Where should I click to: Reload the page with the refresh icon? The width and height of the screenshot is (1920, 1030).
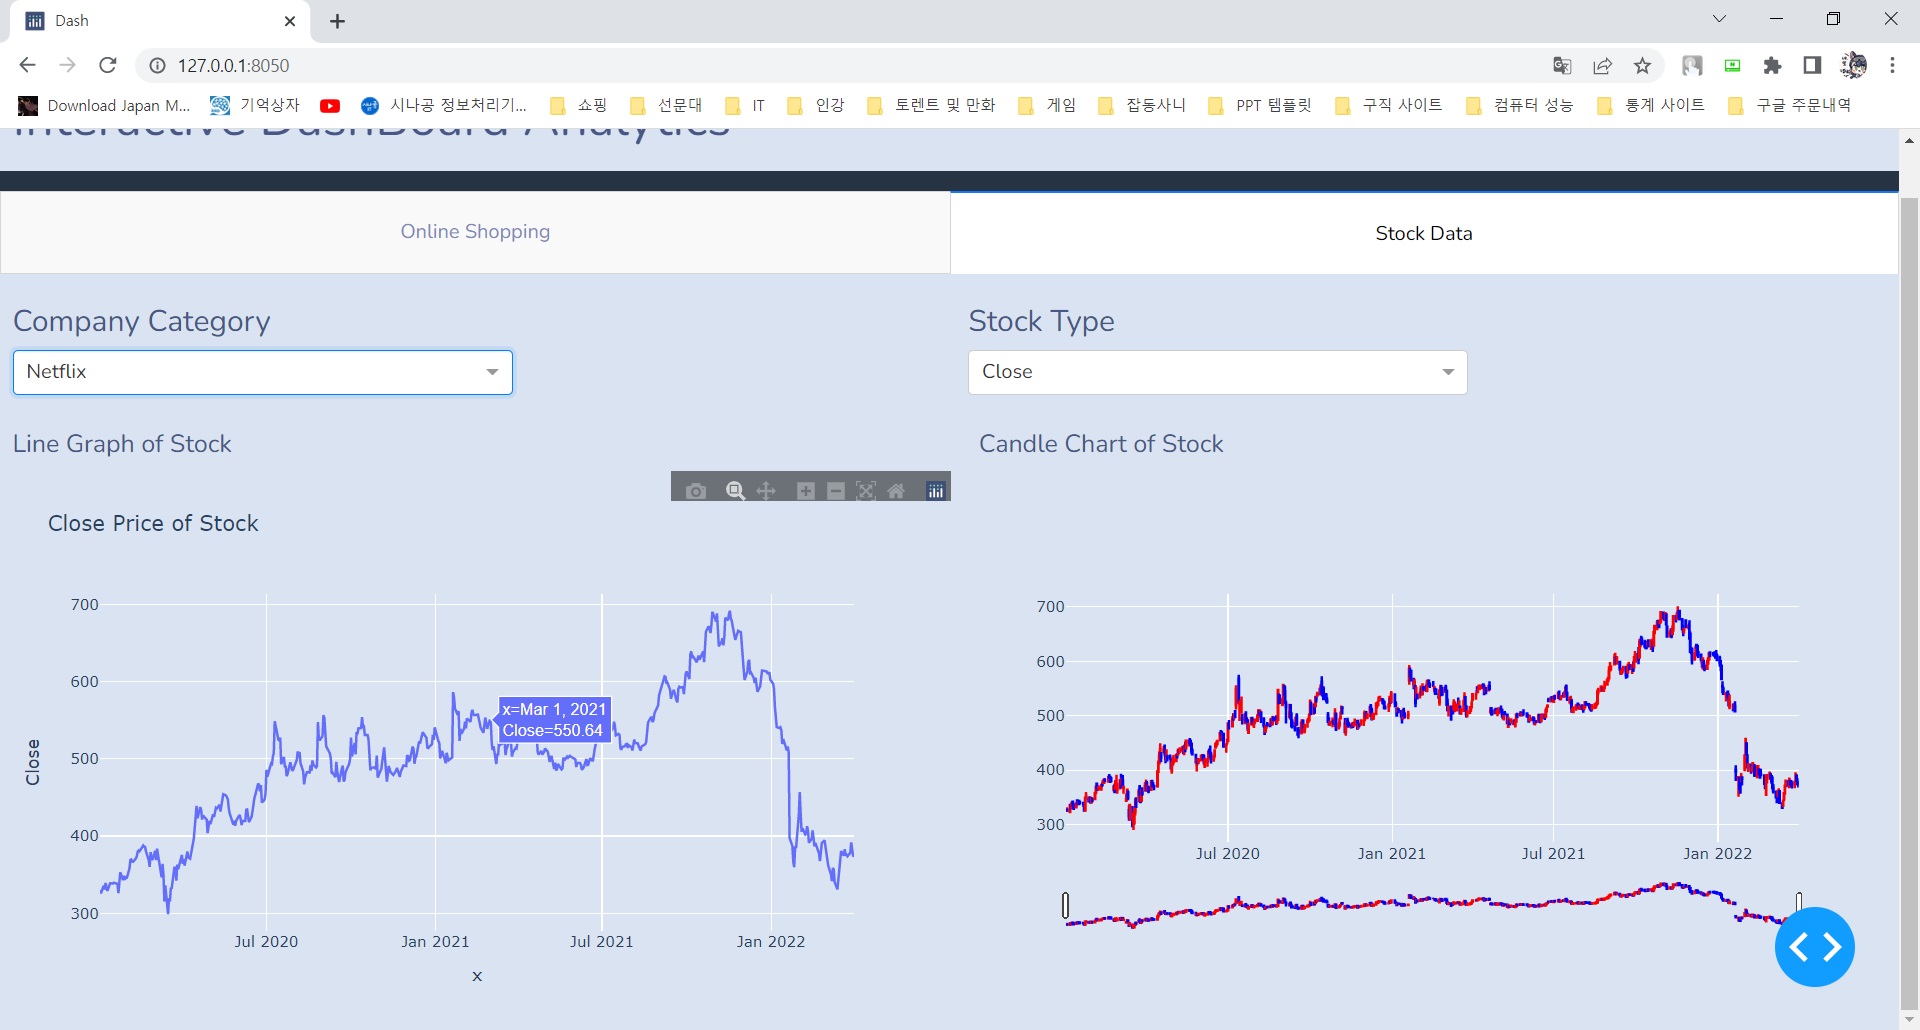(x=108, y=65)
